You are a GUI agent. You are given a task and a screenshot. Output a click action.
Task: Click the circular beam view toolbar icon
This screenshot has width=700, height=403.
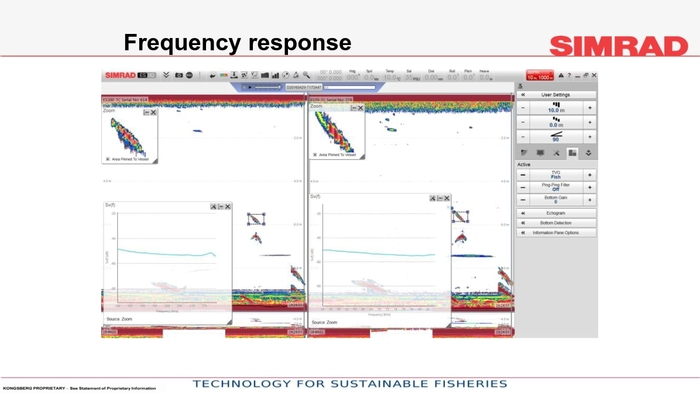click(x=286, y=75)
